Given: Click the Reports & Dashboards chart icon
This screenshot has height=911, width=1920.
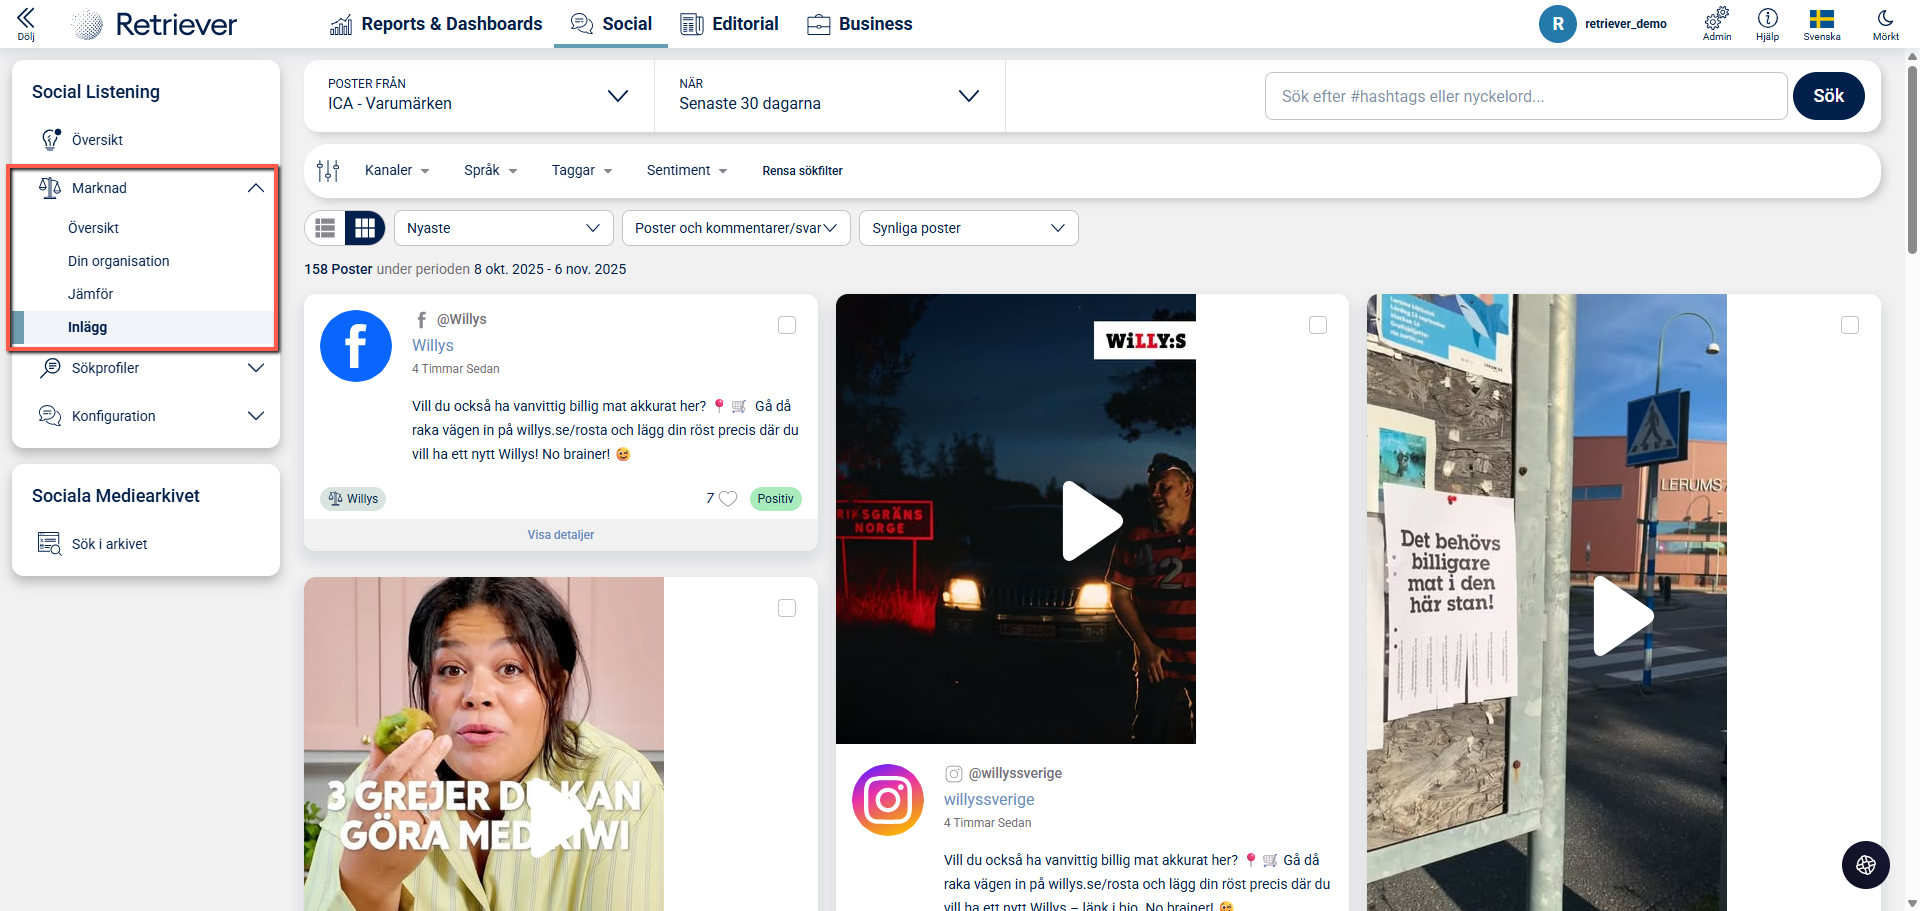Looking at the screenshot, I should 341,25.
